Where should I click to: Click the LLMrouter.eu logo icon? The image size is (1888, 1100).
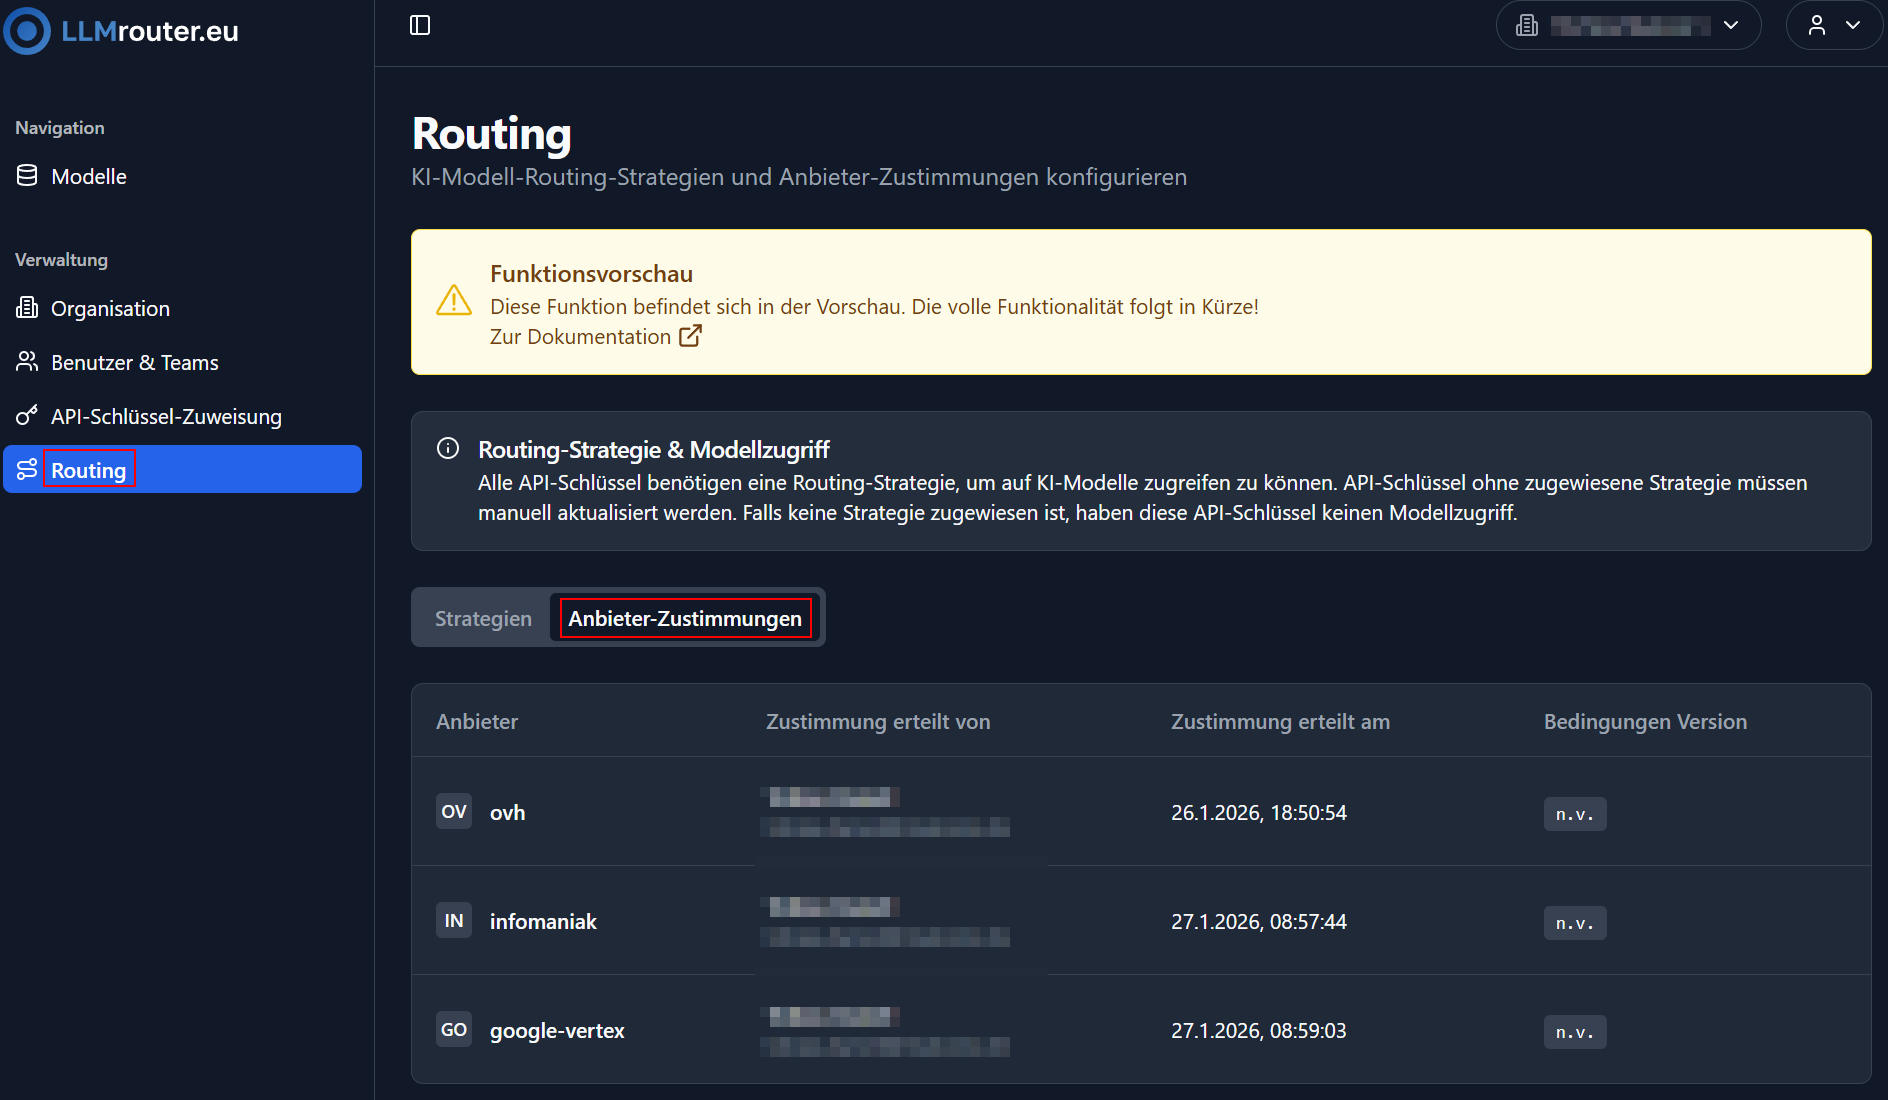[x=27, y=31]
